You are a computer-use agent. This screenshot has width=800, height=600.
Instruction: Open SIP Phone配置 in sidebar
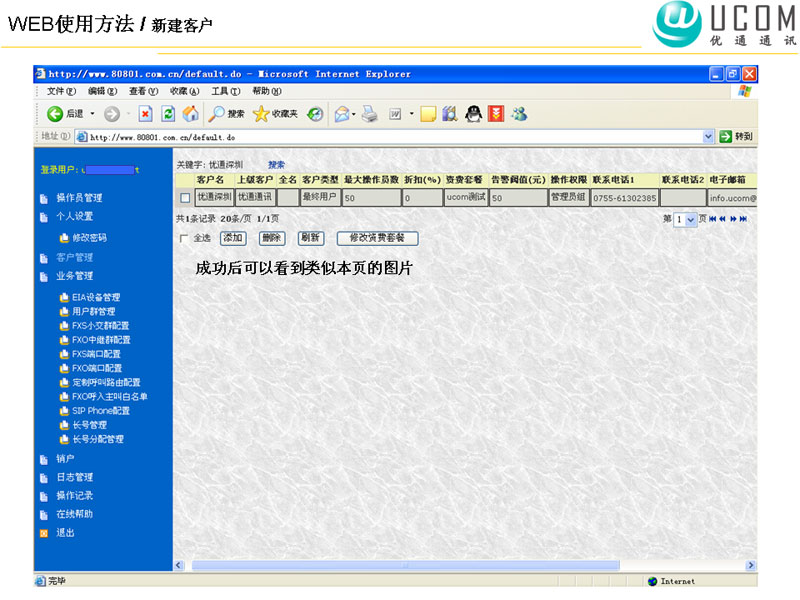[x=101, y=411]
